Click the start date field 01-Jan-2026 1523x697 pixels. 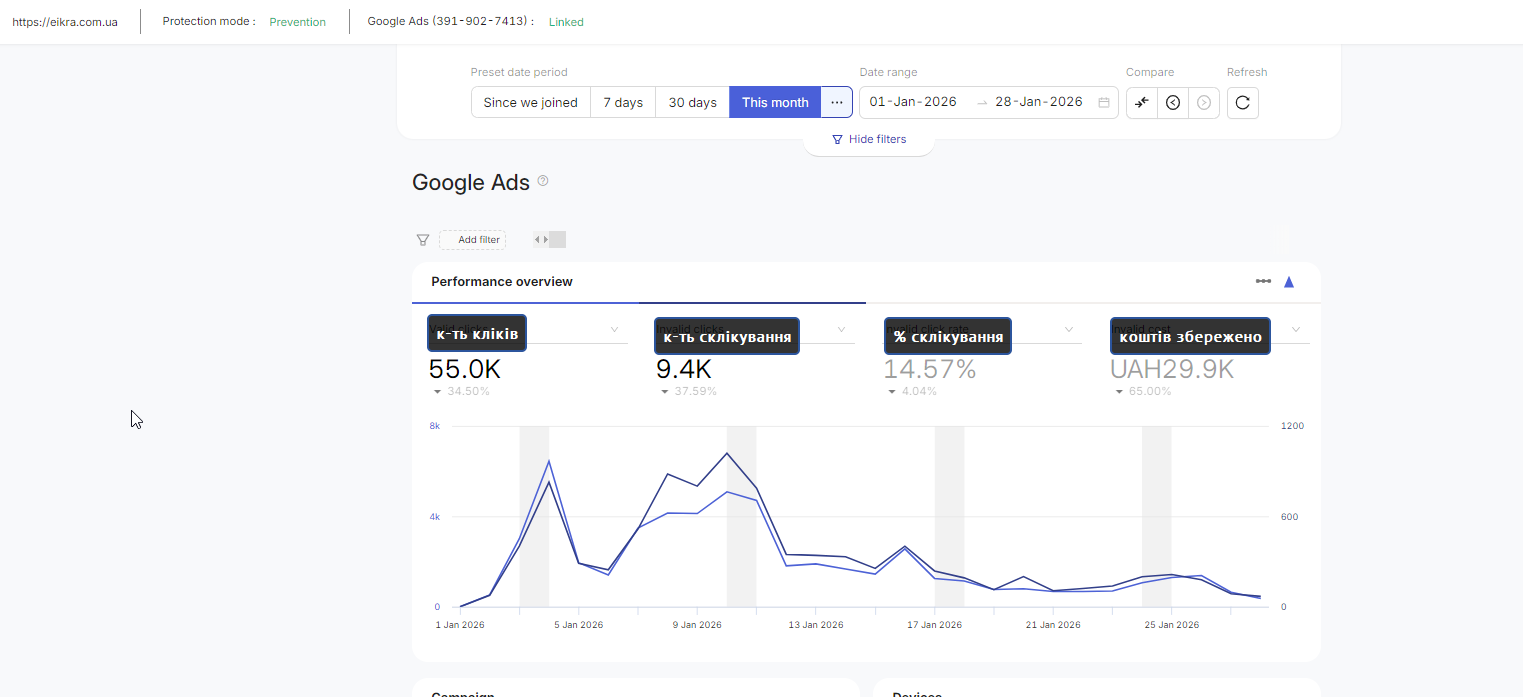point(913,103)
